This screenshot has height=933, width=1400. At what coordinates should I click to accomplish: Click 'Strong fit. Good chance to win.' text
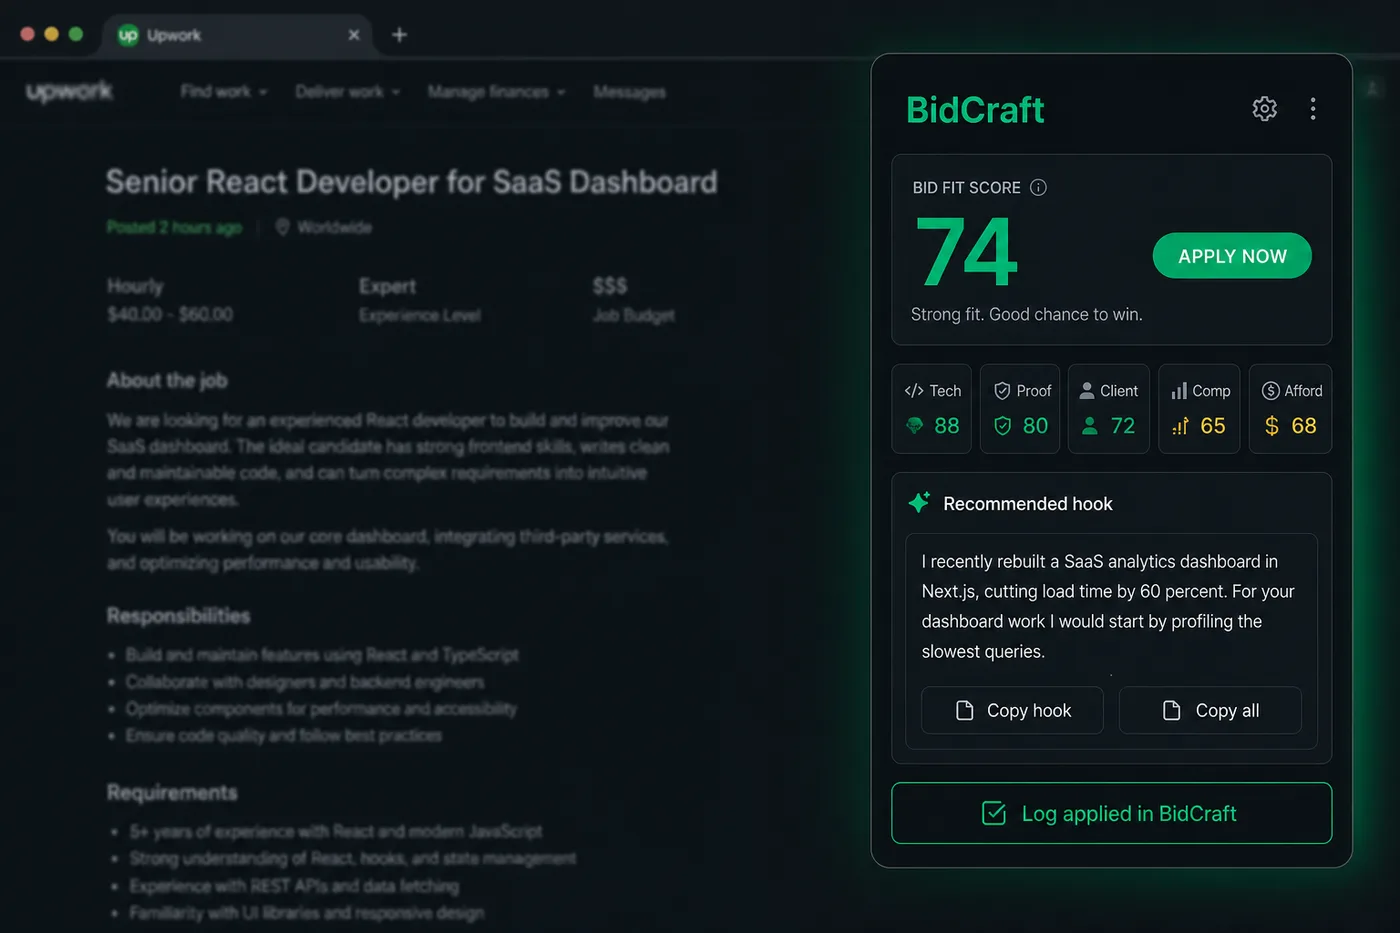[1026, 314]
